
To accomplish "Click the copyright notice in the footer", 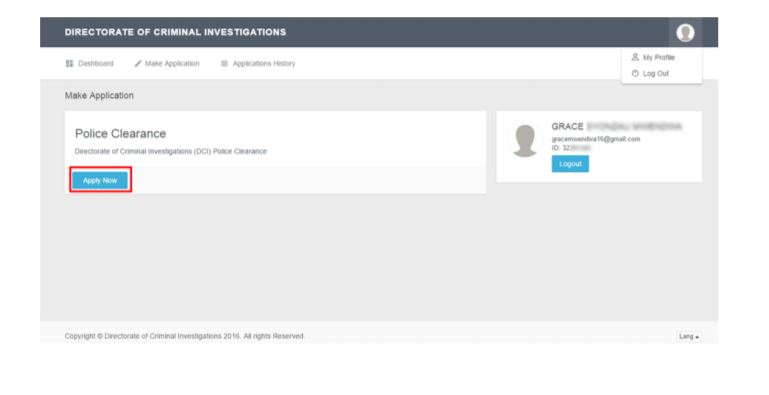I will click(x=184, y=336).
